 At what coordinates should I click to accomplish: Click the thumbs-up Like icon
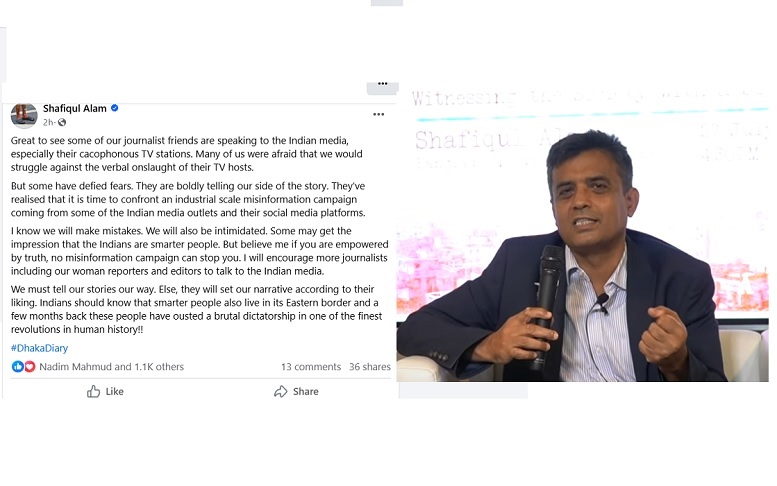tap(93, 391)
